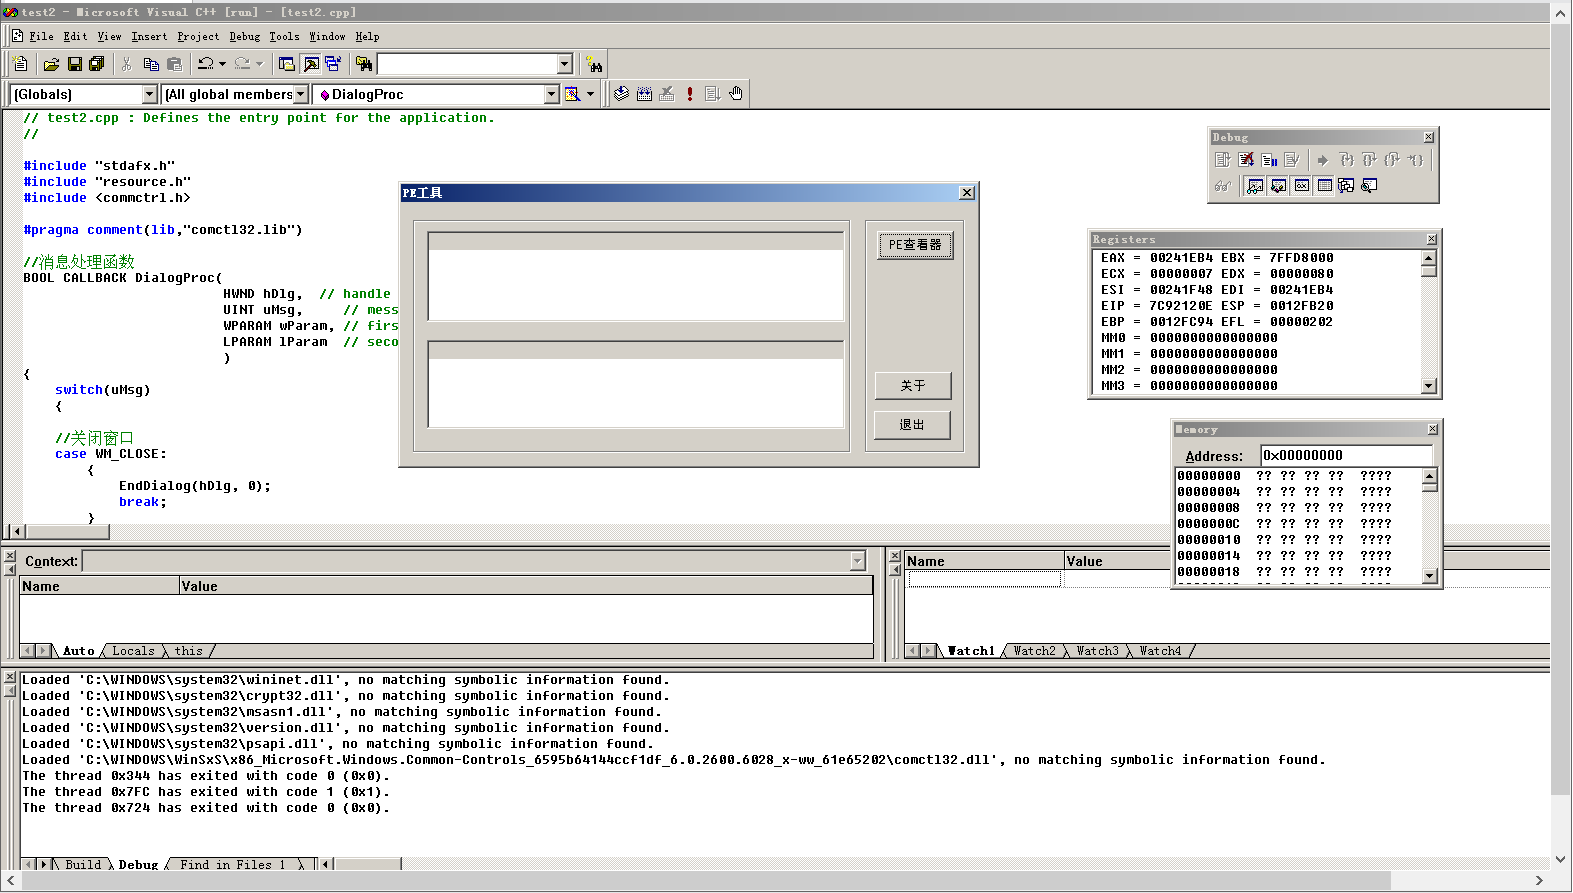Open the Find in Files tool

coord(364,64)
